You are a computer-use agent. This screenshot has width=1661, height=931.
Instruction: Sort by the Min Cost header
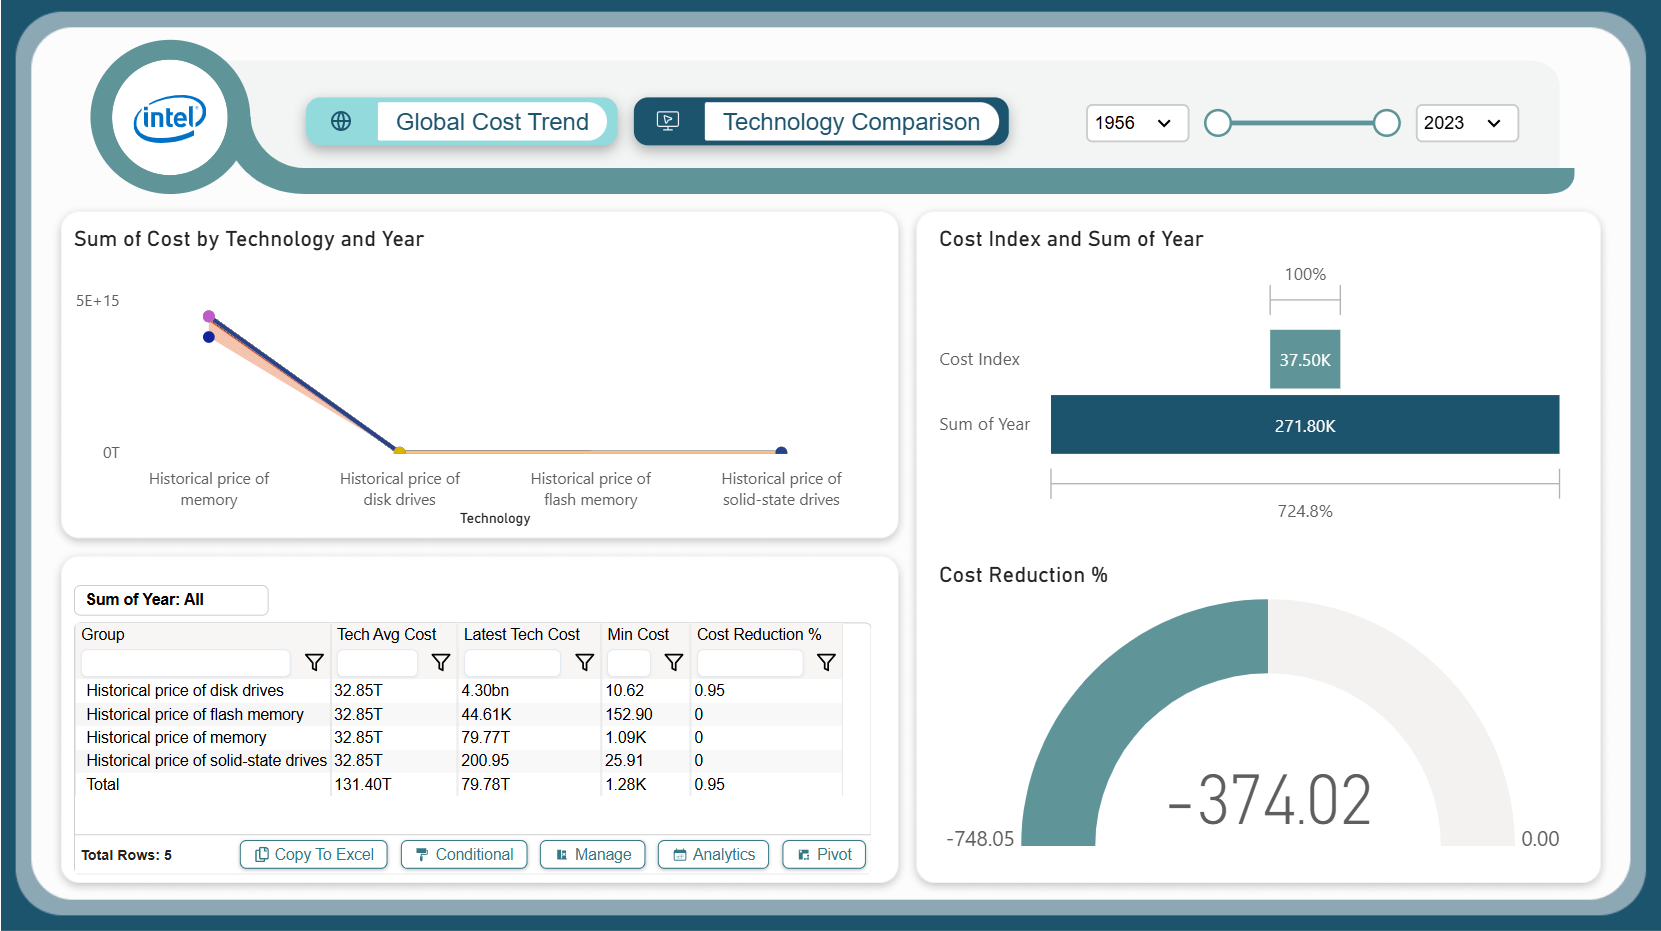click(x=638, y=634)
